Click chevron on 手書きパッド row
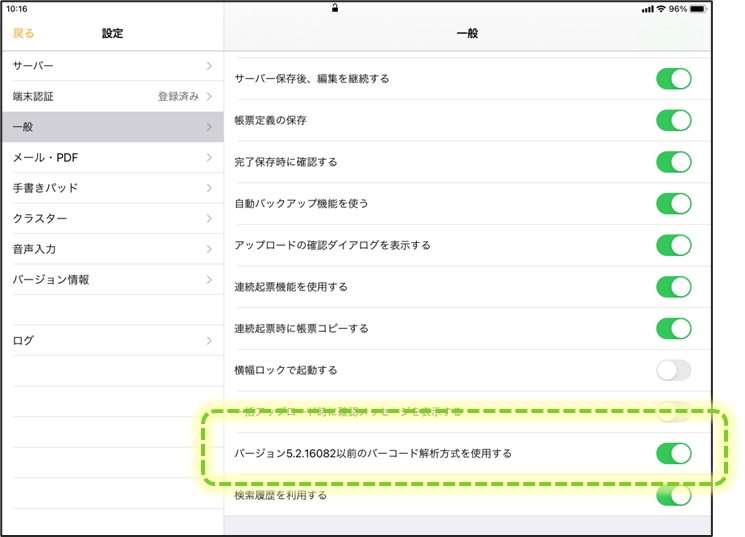The height and width of the screenshot is (537, 745). click(209, 188)
